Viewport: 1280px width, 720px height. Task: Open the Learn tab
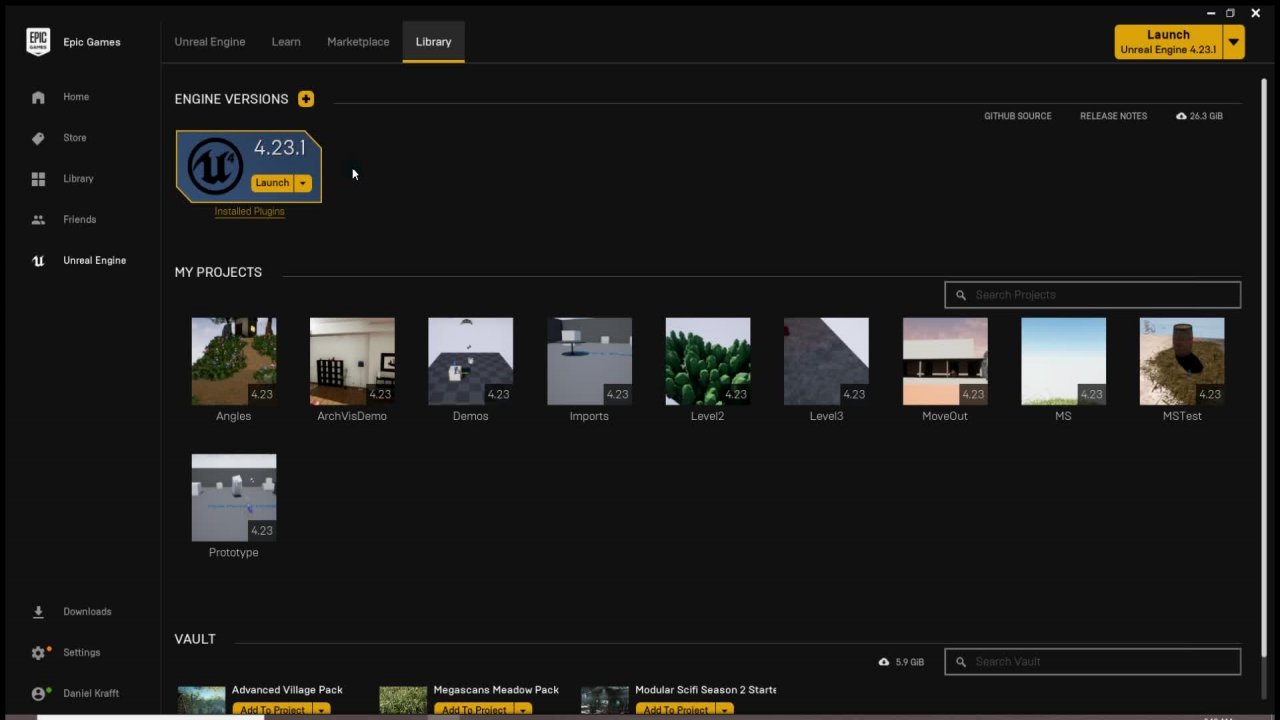pos(286,42)
